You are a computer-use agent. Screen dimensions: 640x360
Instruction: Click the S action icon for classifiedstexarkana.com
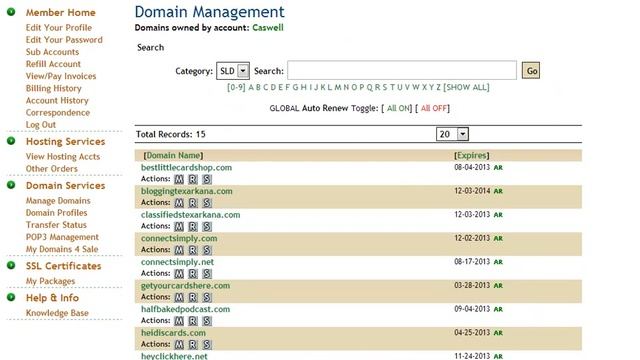click(207, 227)
